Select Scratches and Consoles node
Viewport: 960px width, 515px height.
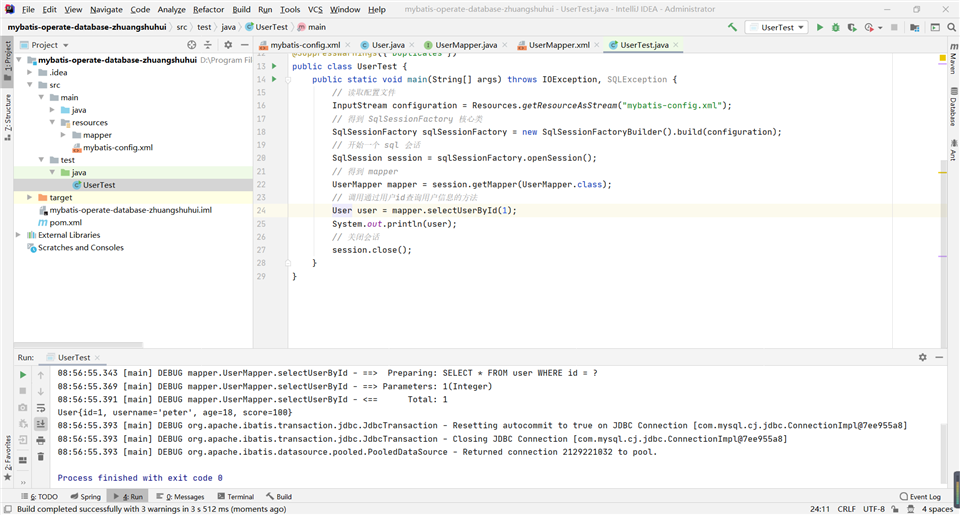[80, 247]
